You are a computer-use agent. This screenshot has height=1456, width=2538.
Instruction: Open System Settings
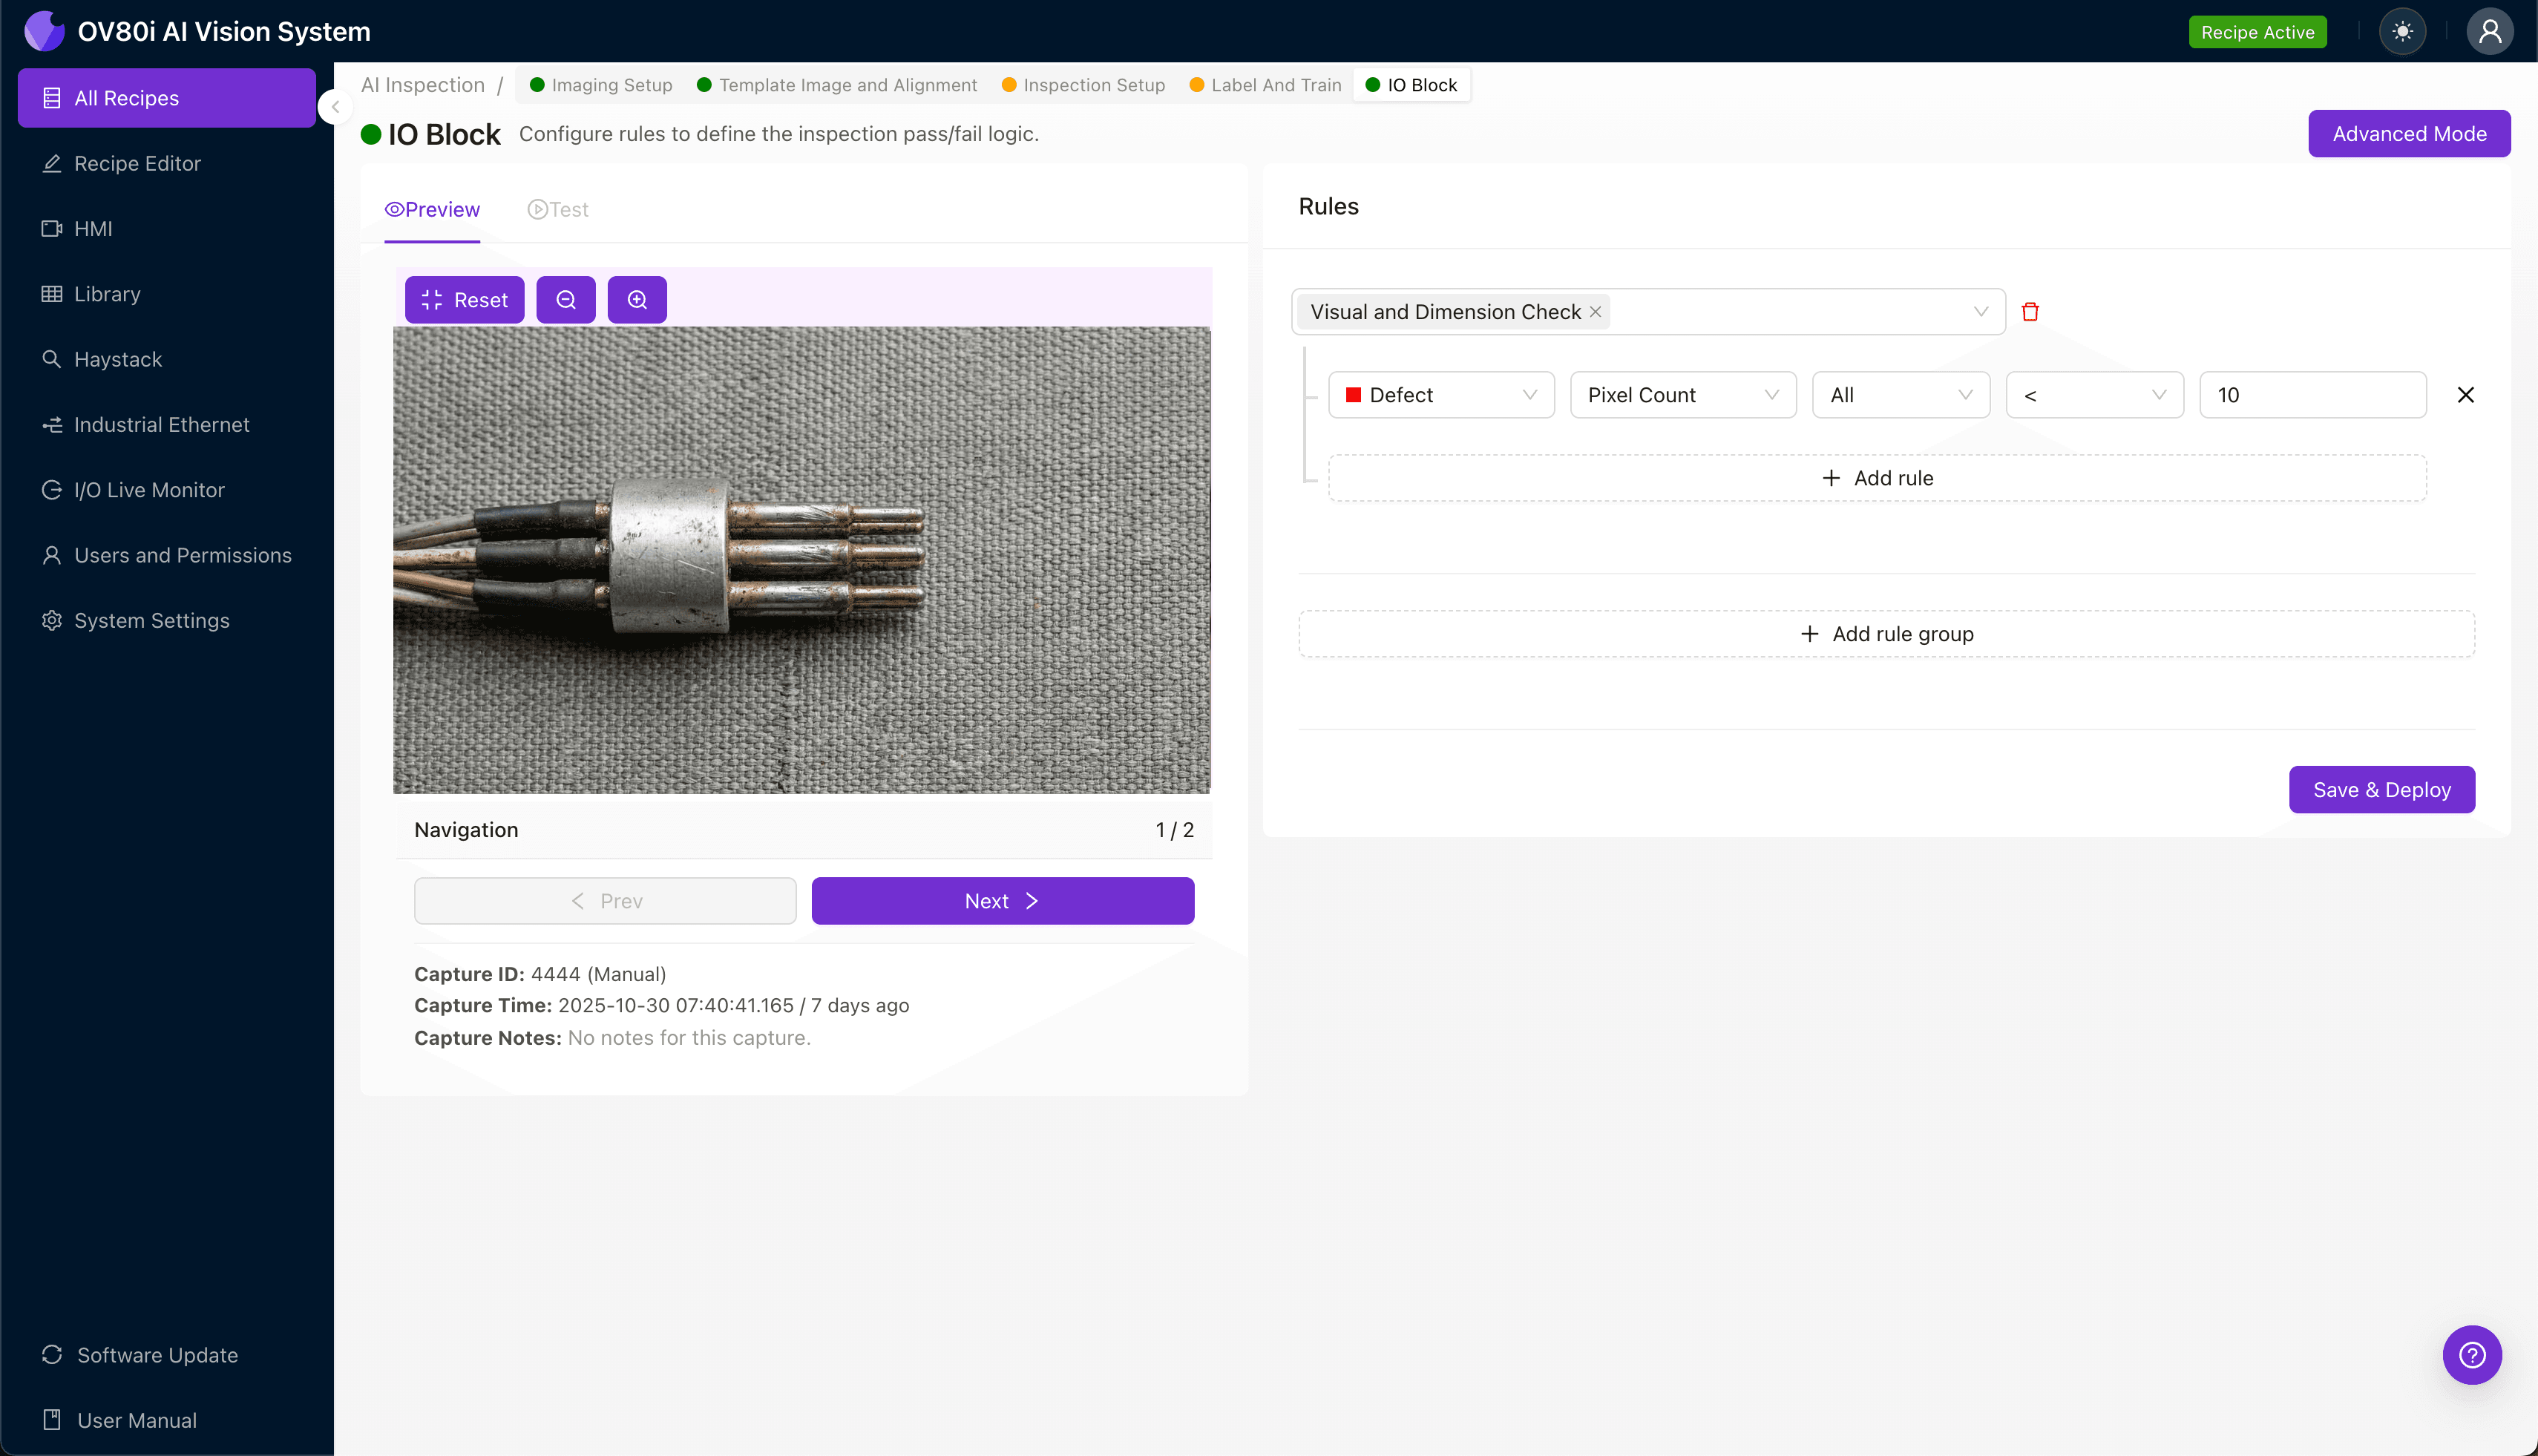(x=167, y=620)
